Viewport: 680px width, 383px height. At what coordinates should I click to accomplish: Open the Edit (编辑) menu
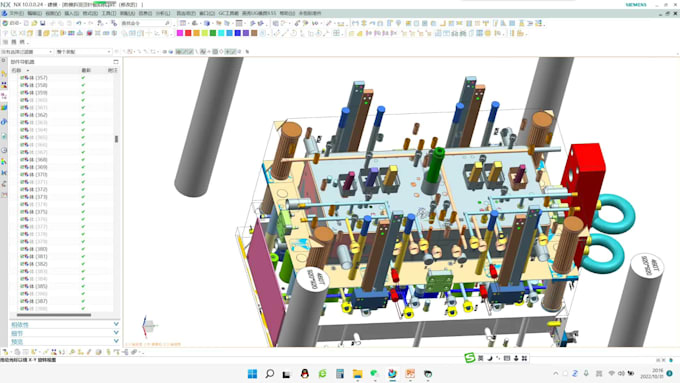tap(35, 13)
